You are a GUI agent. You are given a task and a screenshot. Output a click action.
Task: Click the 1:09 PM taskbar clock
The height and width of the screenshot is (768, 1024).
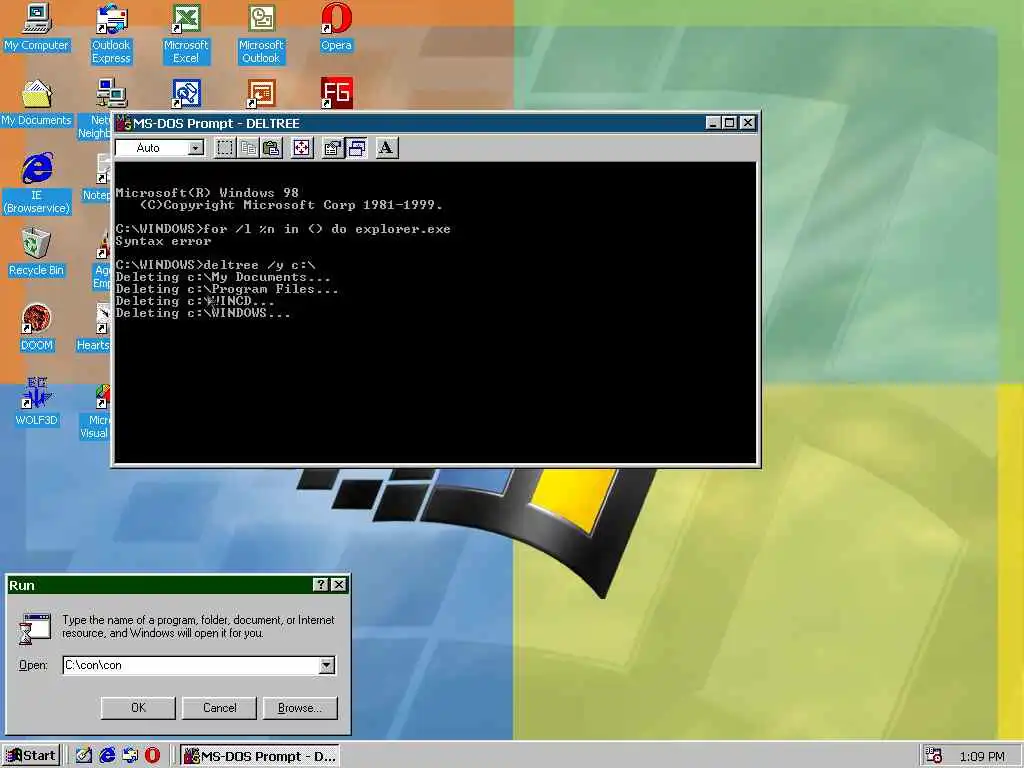coord(982,756)
